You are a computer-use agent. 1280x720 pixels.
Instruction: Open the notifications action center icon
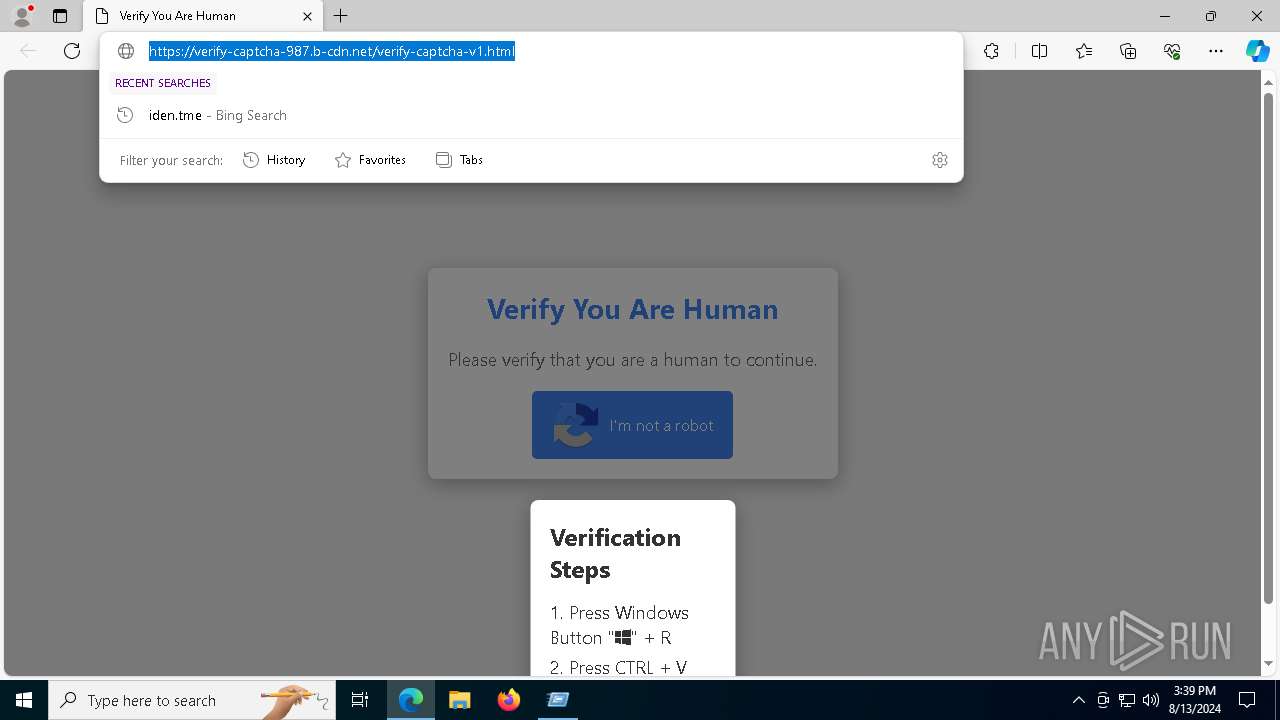coord(1247,700)
